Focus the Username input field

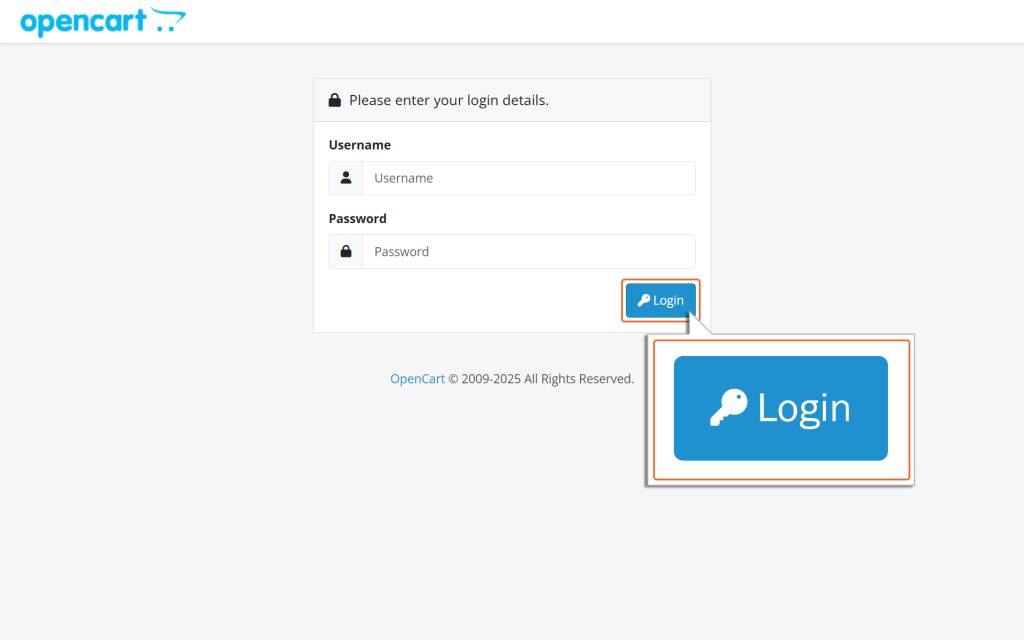pyautogui.click(x=528, y=178)
